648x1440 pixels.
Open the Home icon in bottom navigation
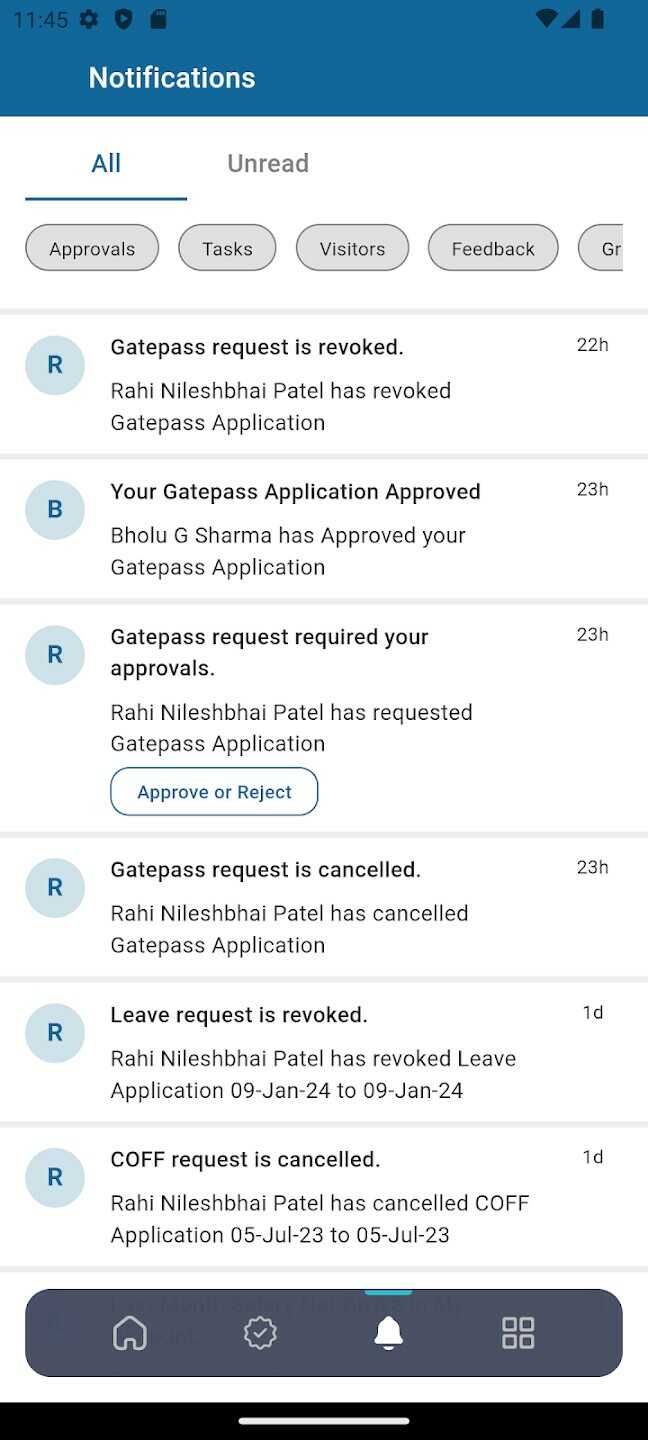(x=130, y=1332)
